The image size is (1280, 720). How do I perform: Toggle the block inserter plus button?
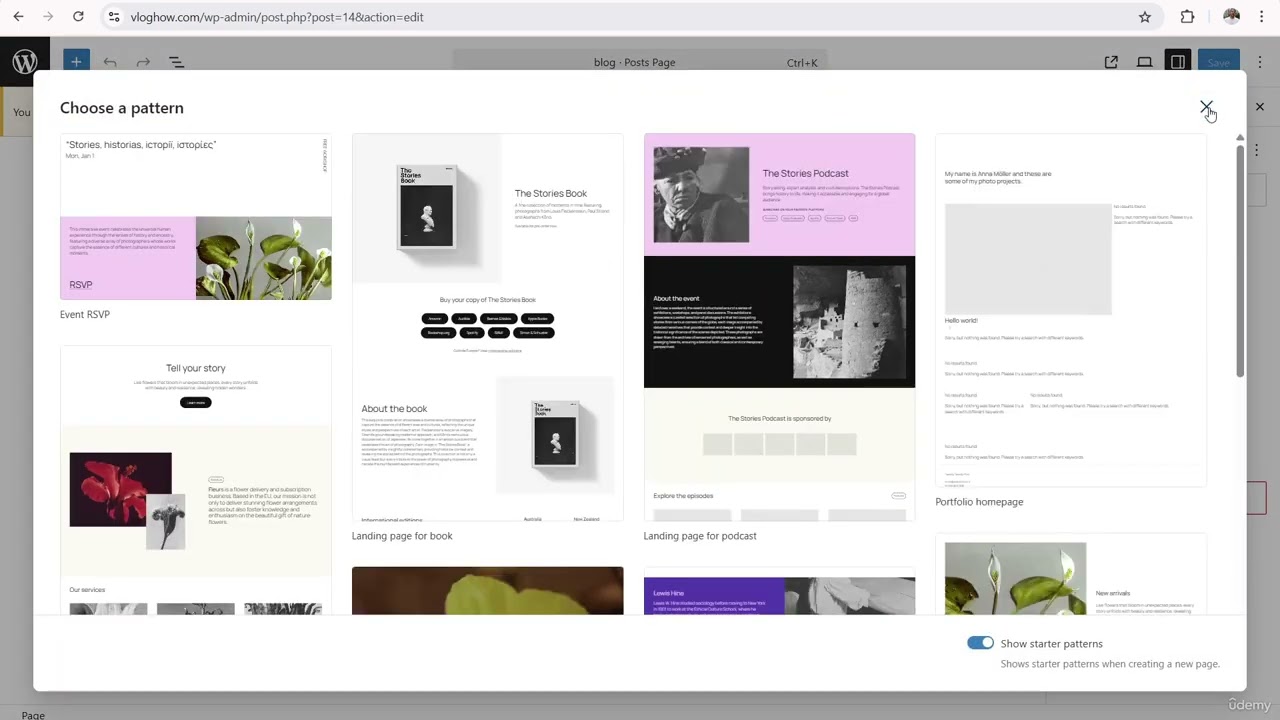click(76, 62)
